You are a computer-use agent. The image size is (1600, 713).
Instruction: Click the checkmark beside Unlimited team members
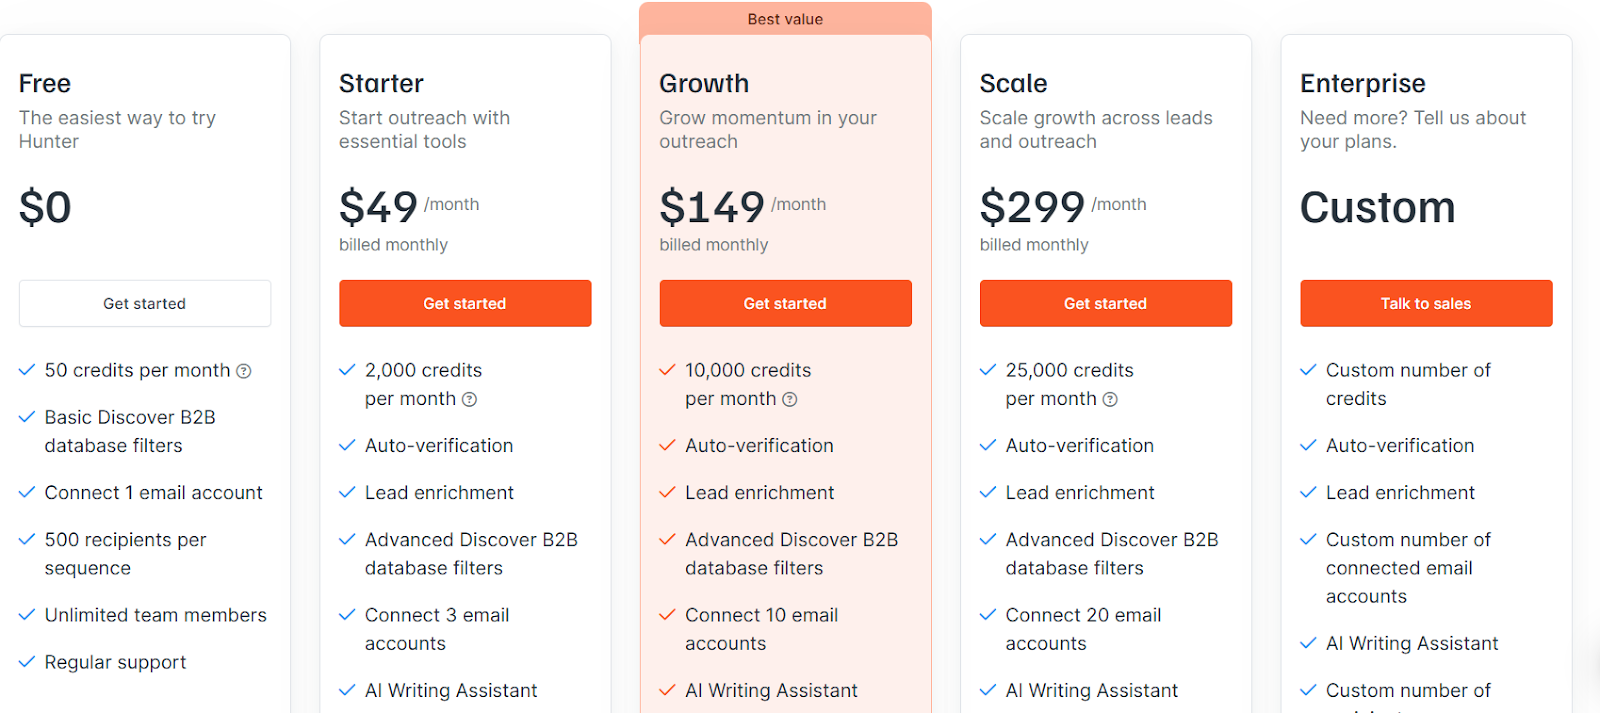26,614
